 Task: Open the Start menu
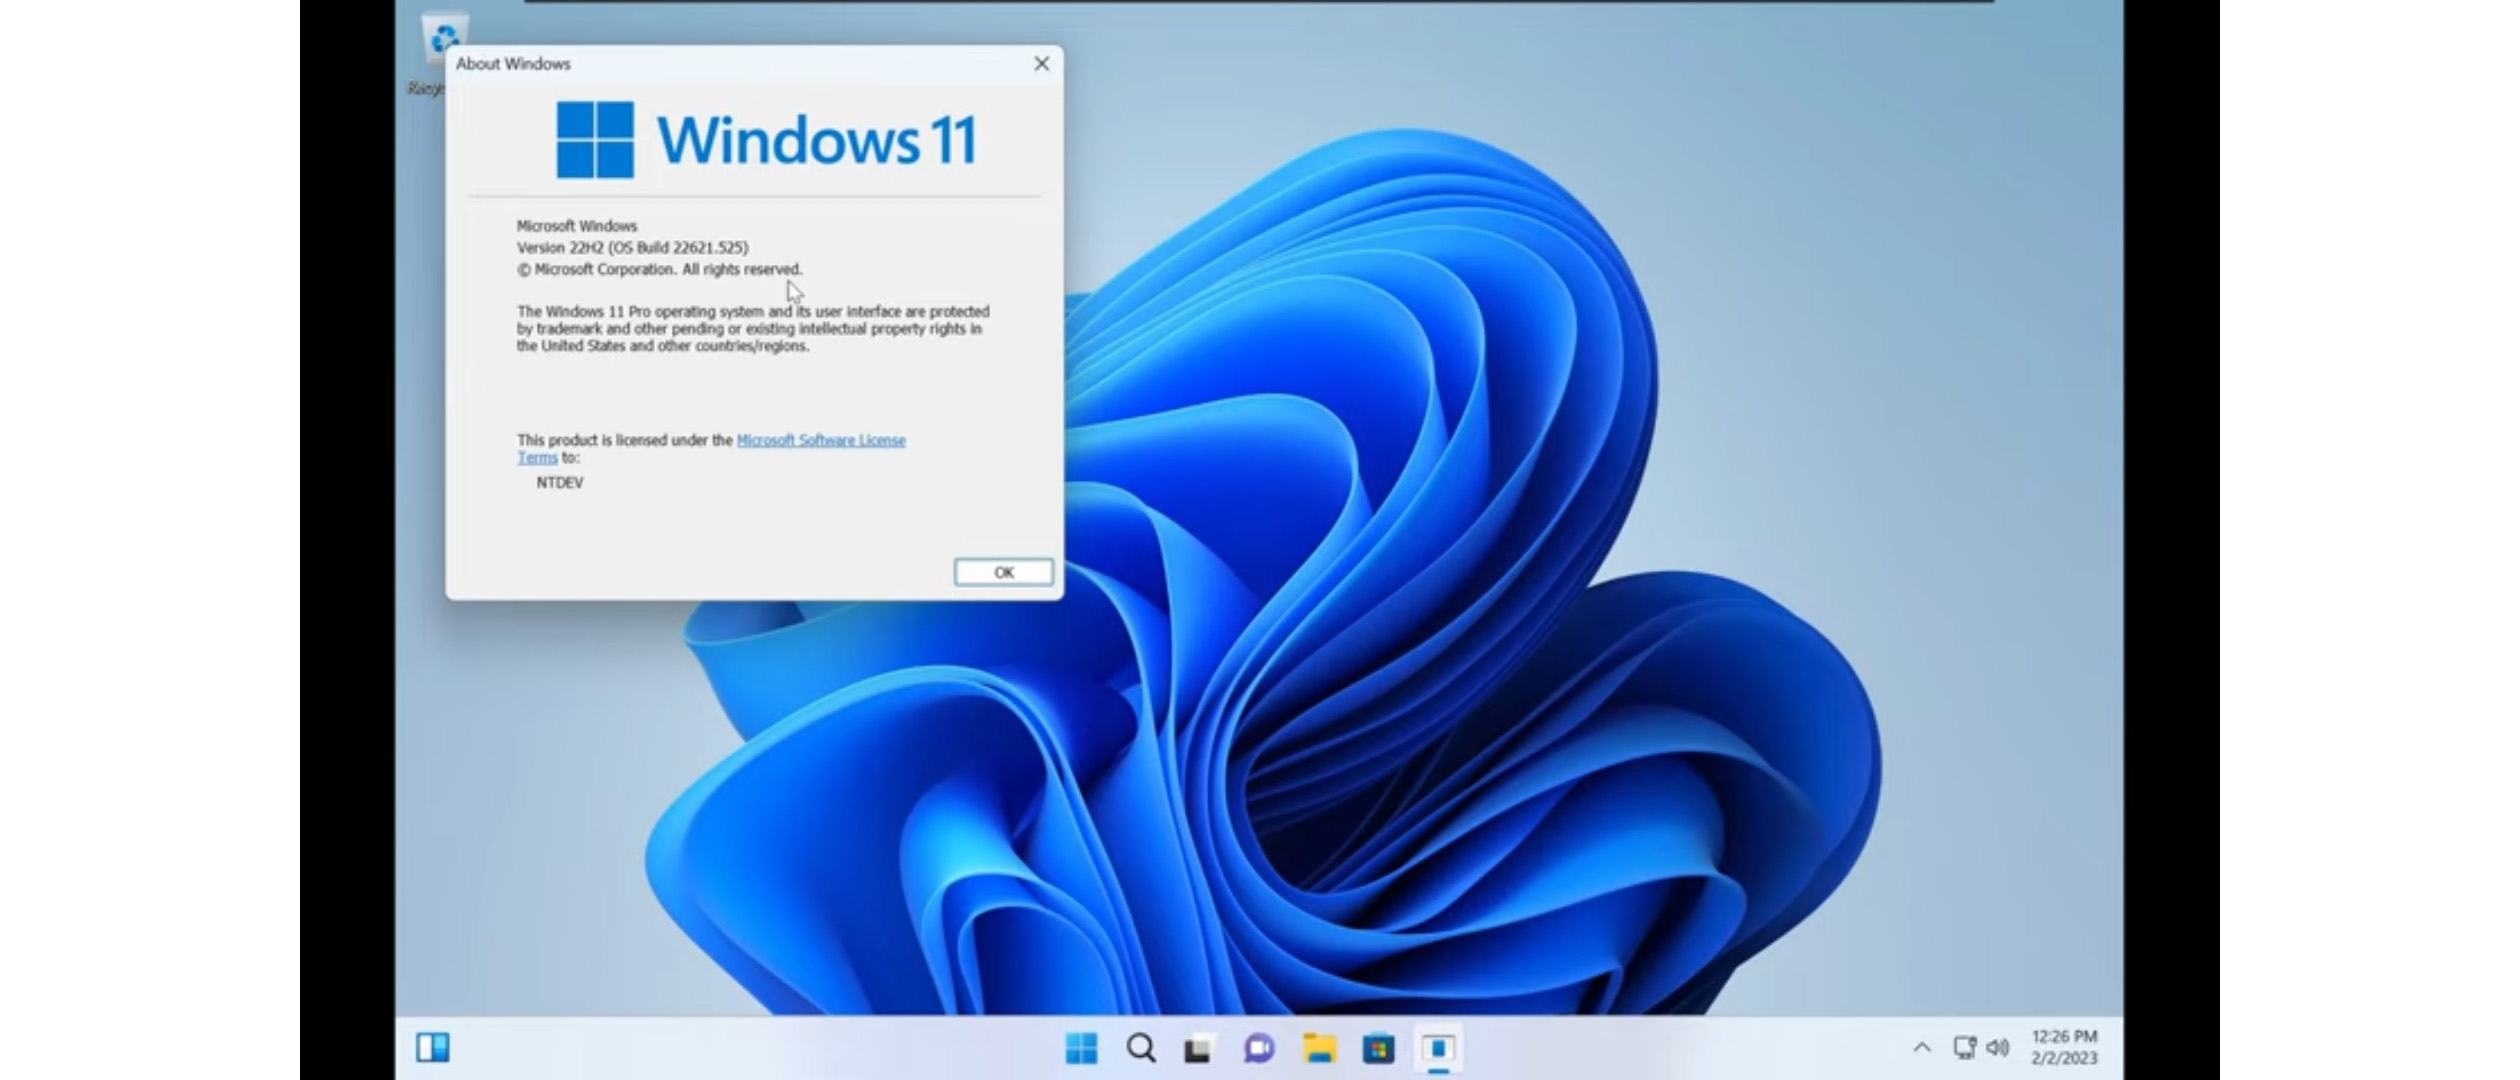click(x=1075, y=1049)
